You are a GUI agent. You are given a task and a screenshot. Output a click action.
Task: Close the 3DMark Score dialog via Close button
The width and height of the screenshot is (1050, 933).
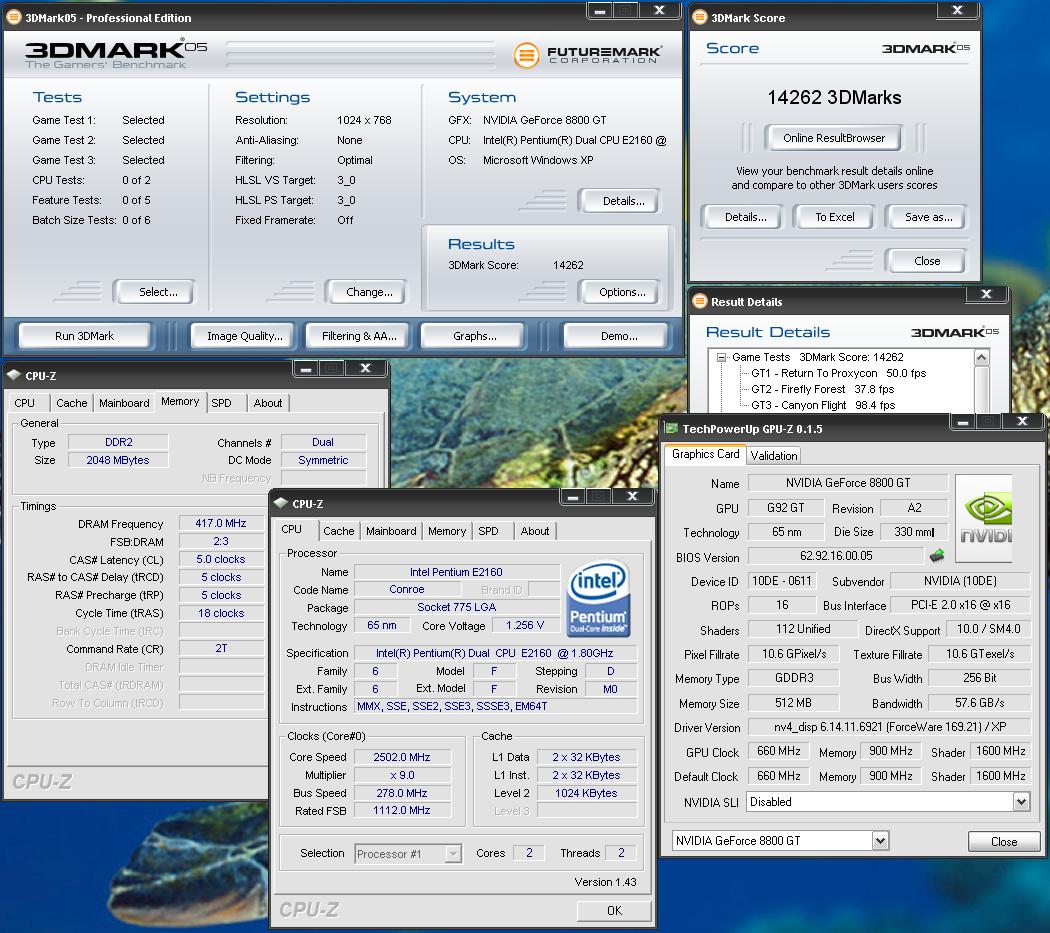(927, 261)
